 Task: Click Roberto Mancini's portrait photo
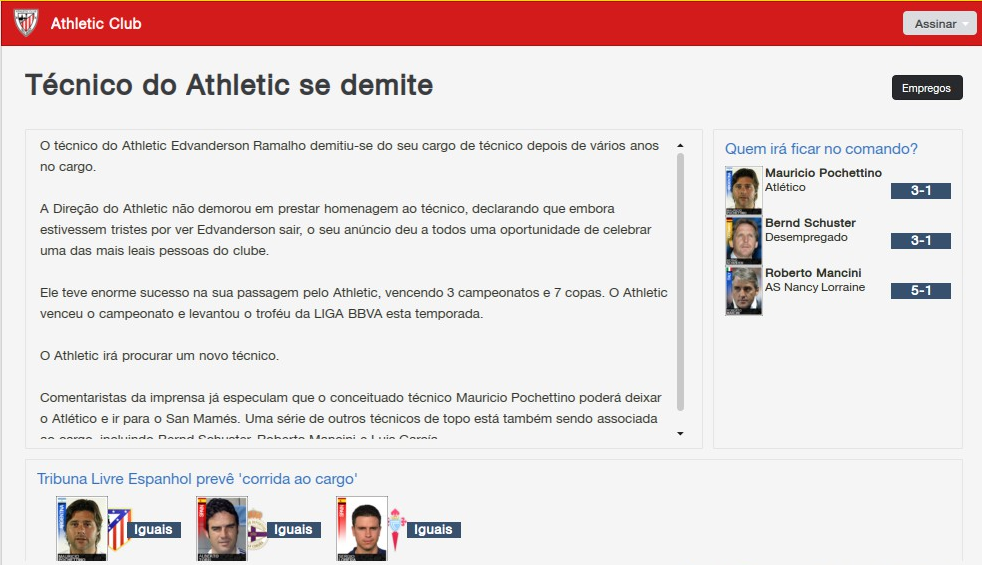click(743, 291)
